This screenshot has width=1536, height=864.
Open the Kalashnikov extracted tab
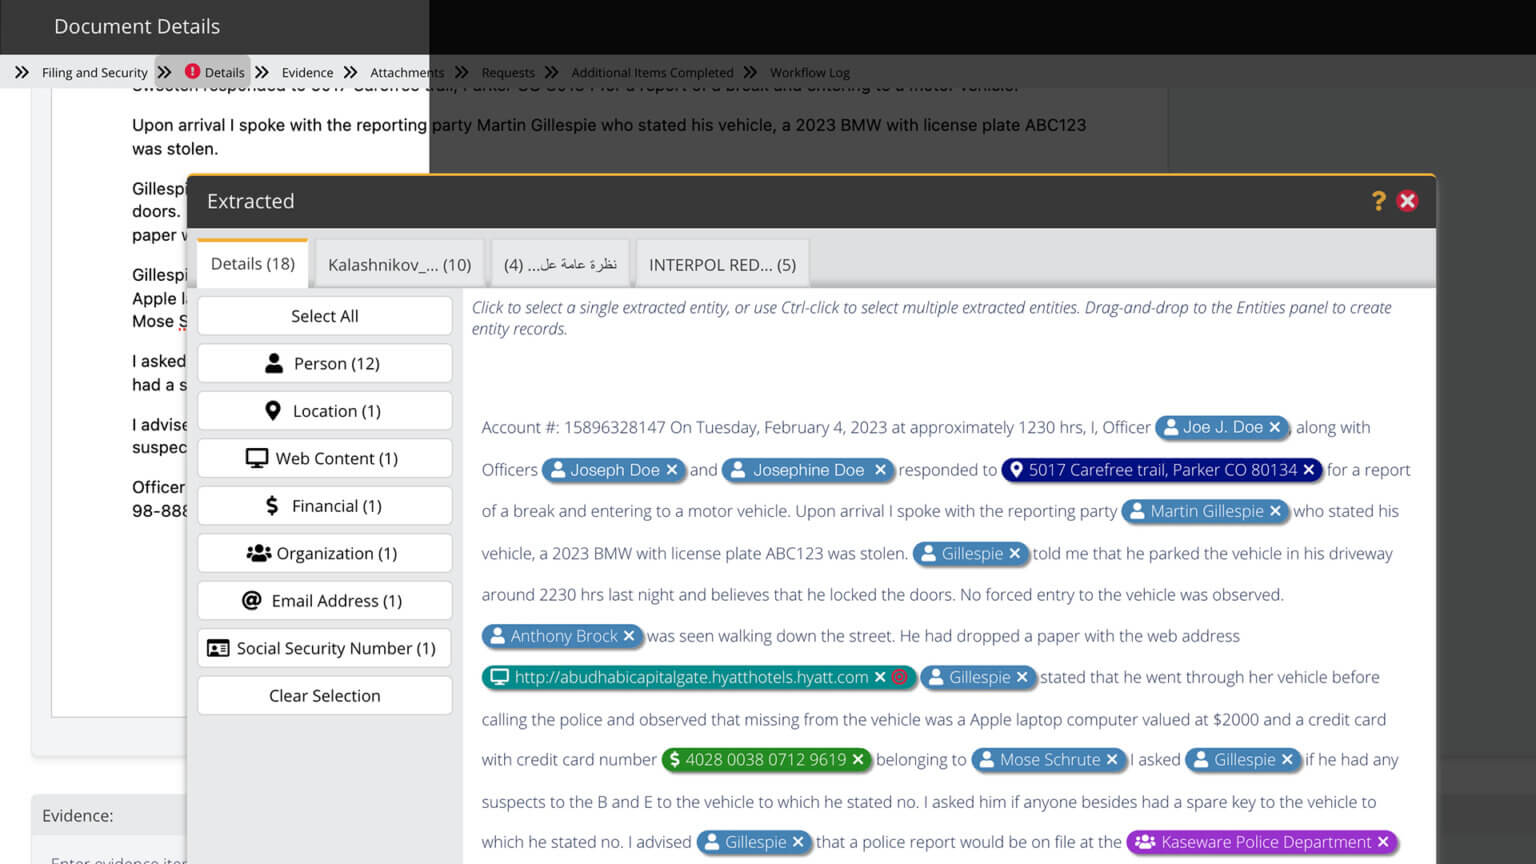point(398,264)
